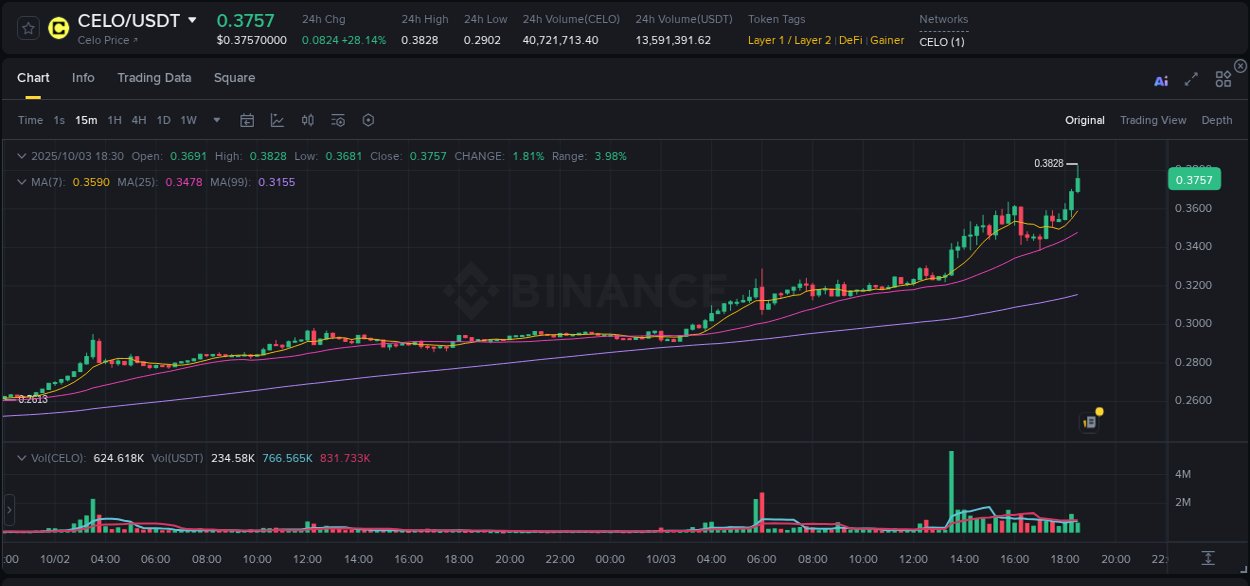
Task: Collapse the candle OHLC details row
Action: pyautogui.click(x=21, y=156)
